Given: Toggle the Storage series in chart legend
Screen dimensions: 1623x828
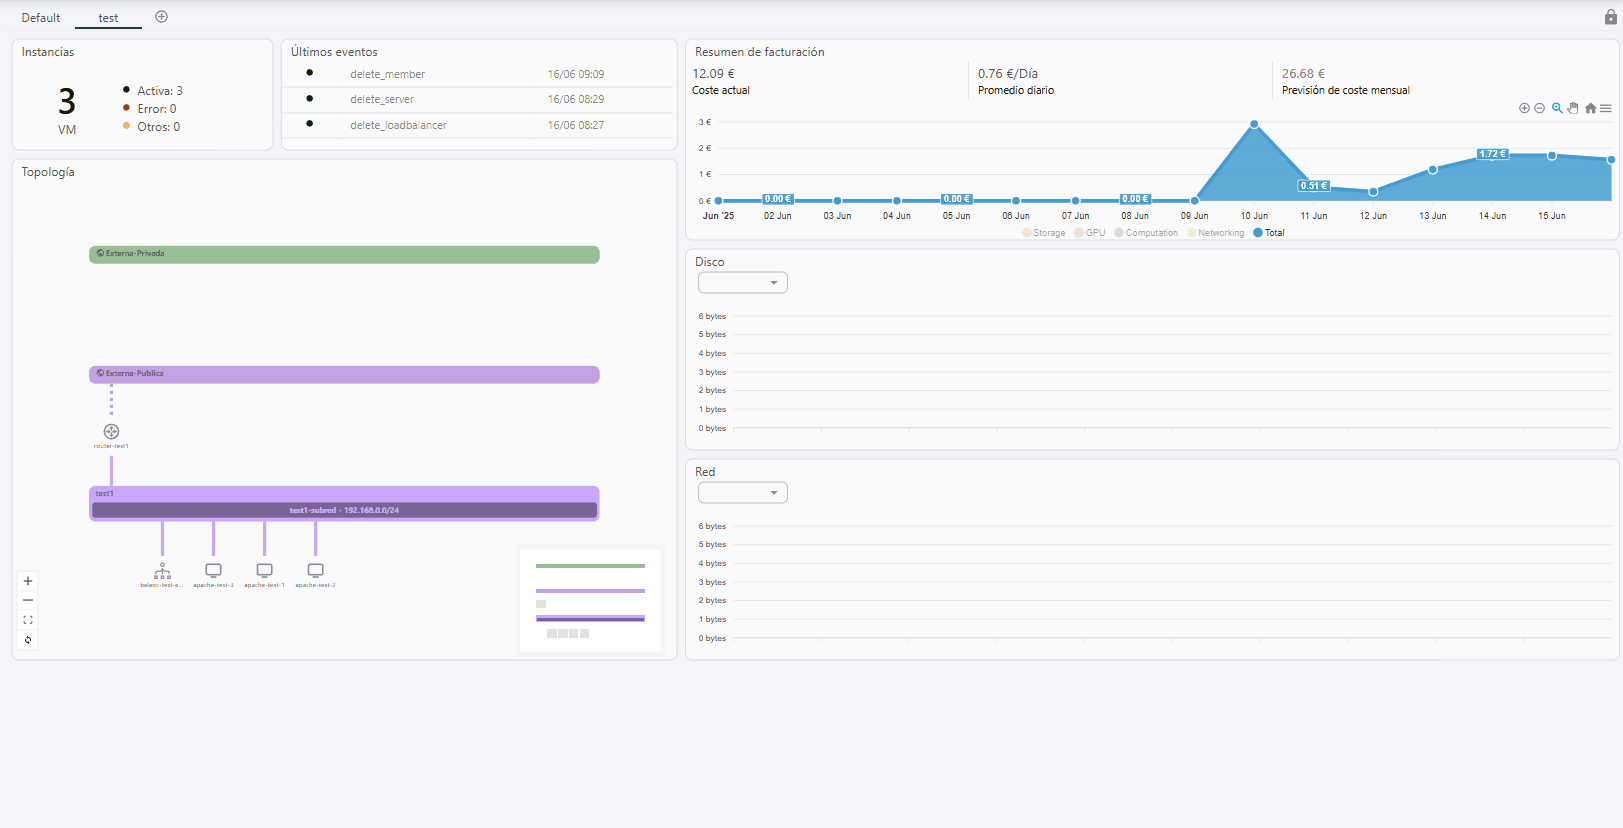Looking at the screenshot, I should click(x=1043, y=233).
